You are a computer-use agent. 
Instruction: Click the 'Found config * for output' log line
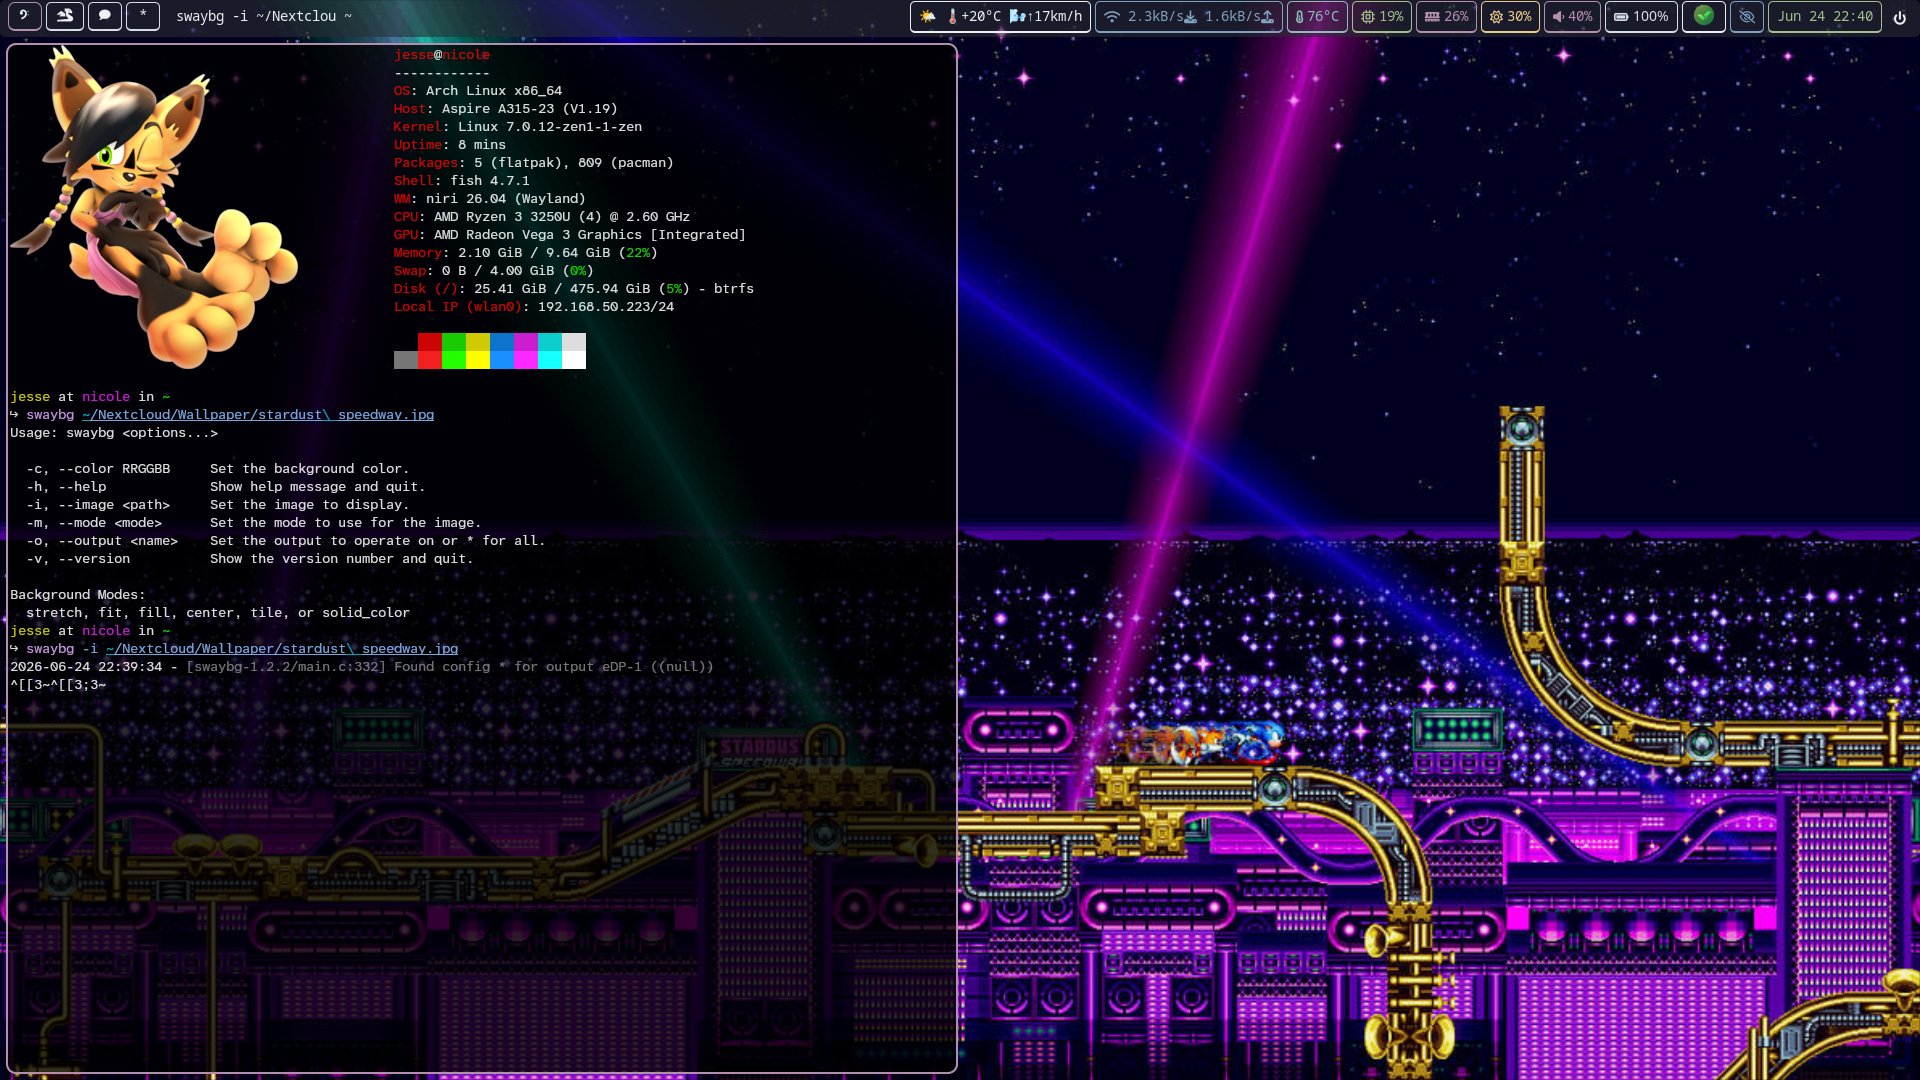[362, 667]
